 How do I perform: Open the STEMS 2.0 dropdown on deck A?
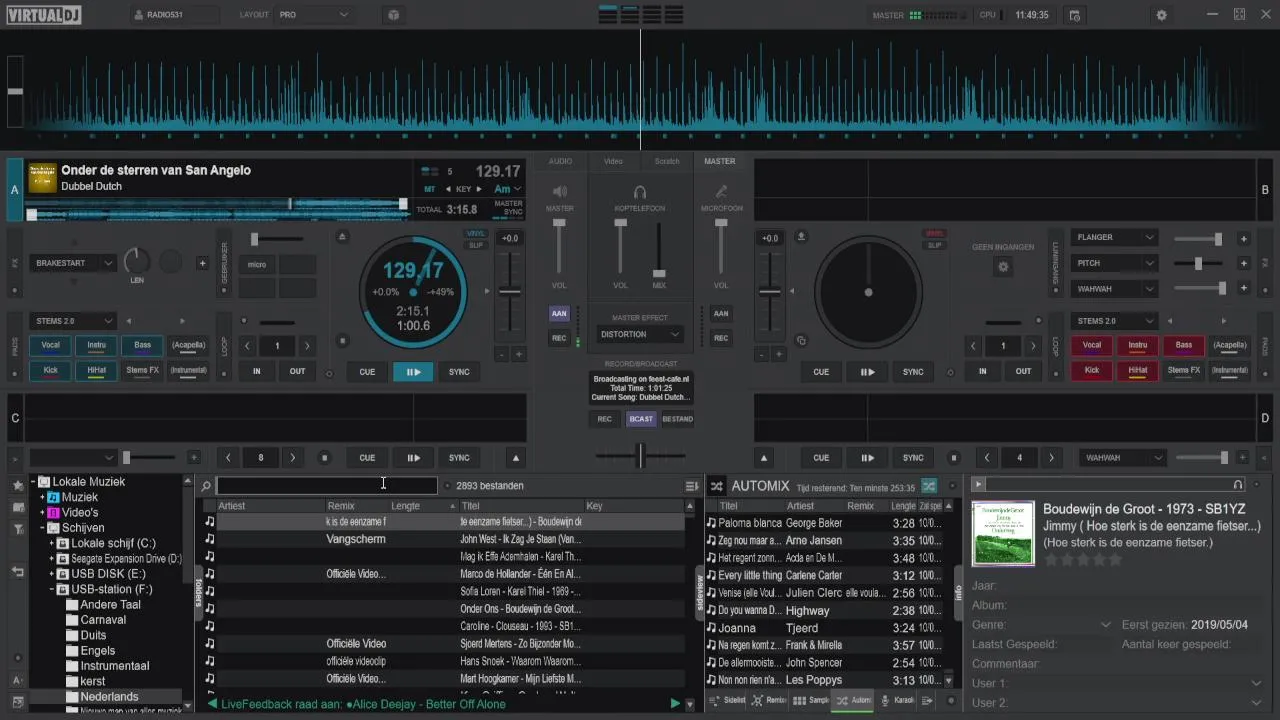(x=74, y=321)
